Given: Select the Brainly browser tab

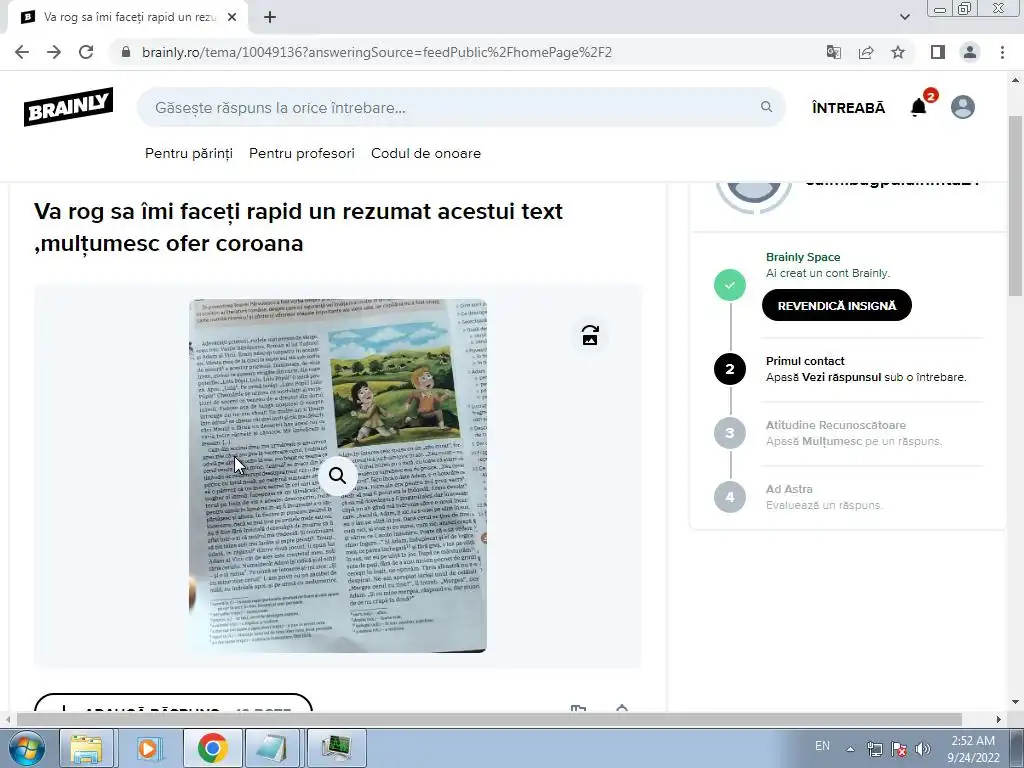Looking at the screenshot, I should click(129, 17).
